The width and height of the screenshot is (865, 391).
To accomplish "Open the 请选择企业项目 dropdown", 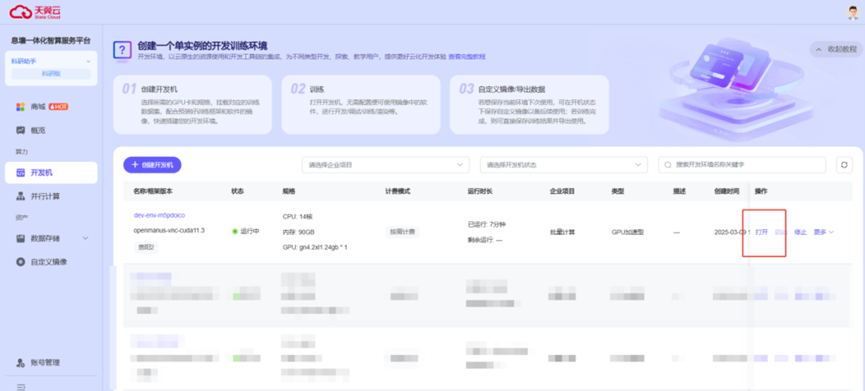I will 386,165.
